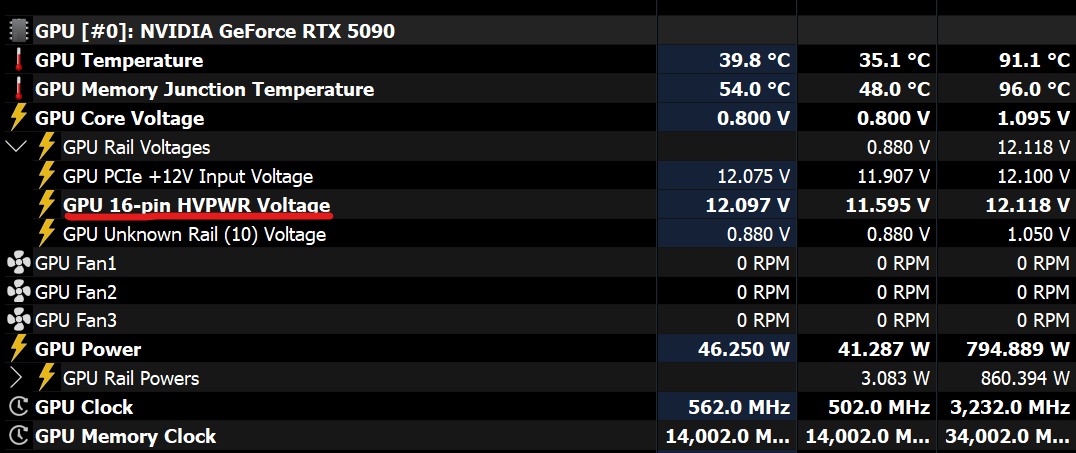Select the GPU Fan2 label
The image size is (1076, 453).
75,292
